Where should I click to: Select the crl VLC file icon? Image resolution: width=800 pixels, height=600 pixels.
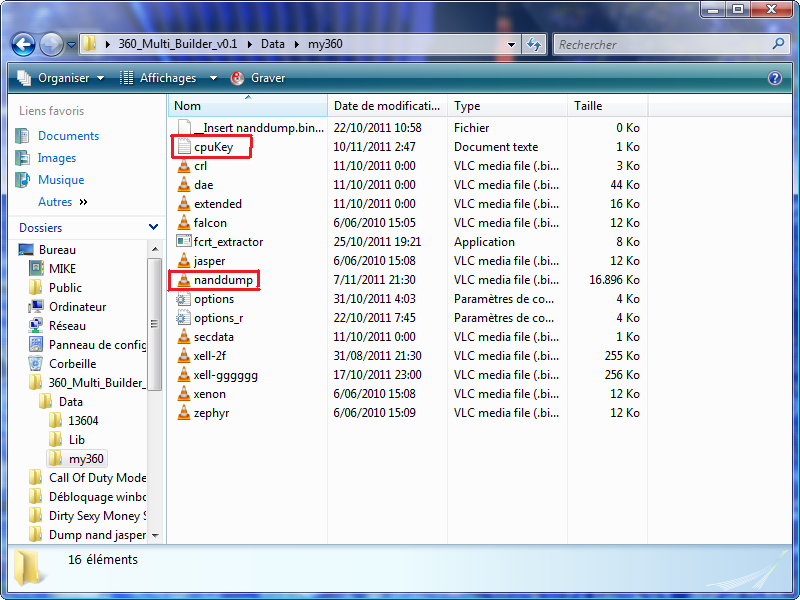point(184,166)
